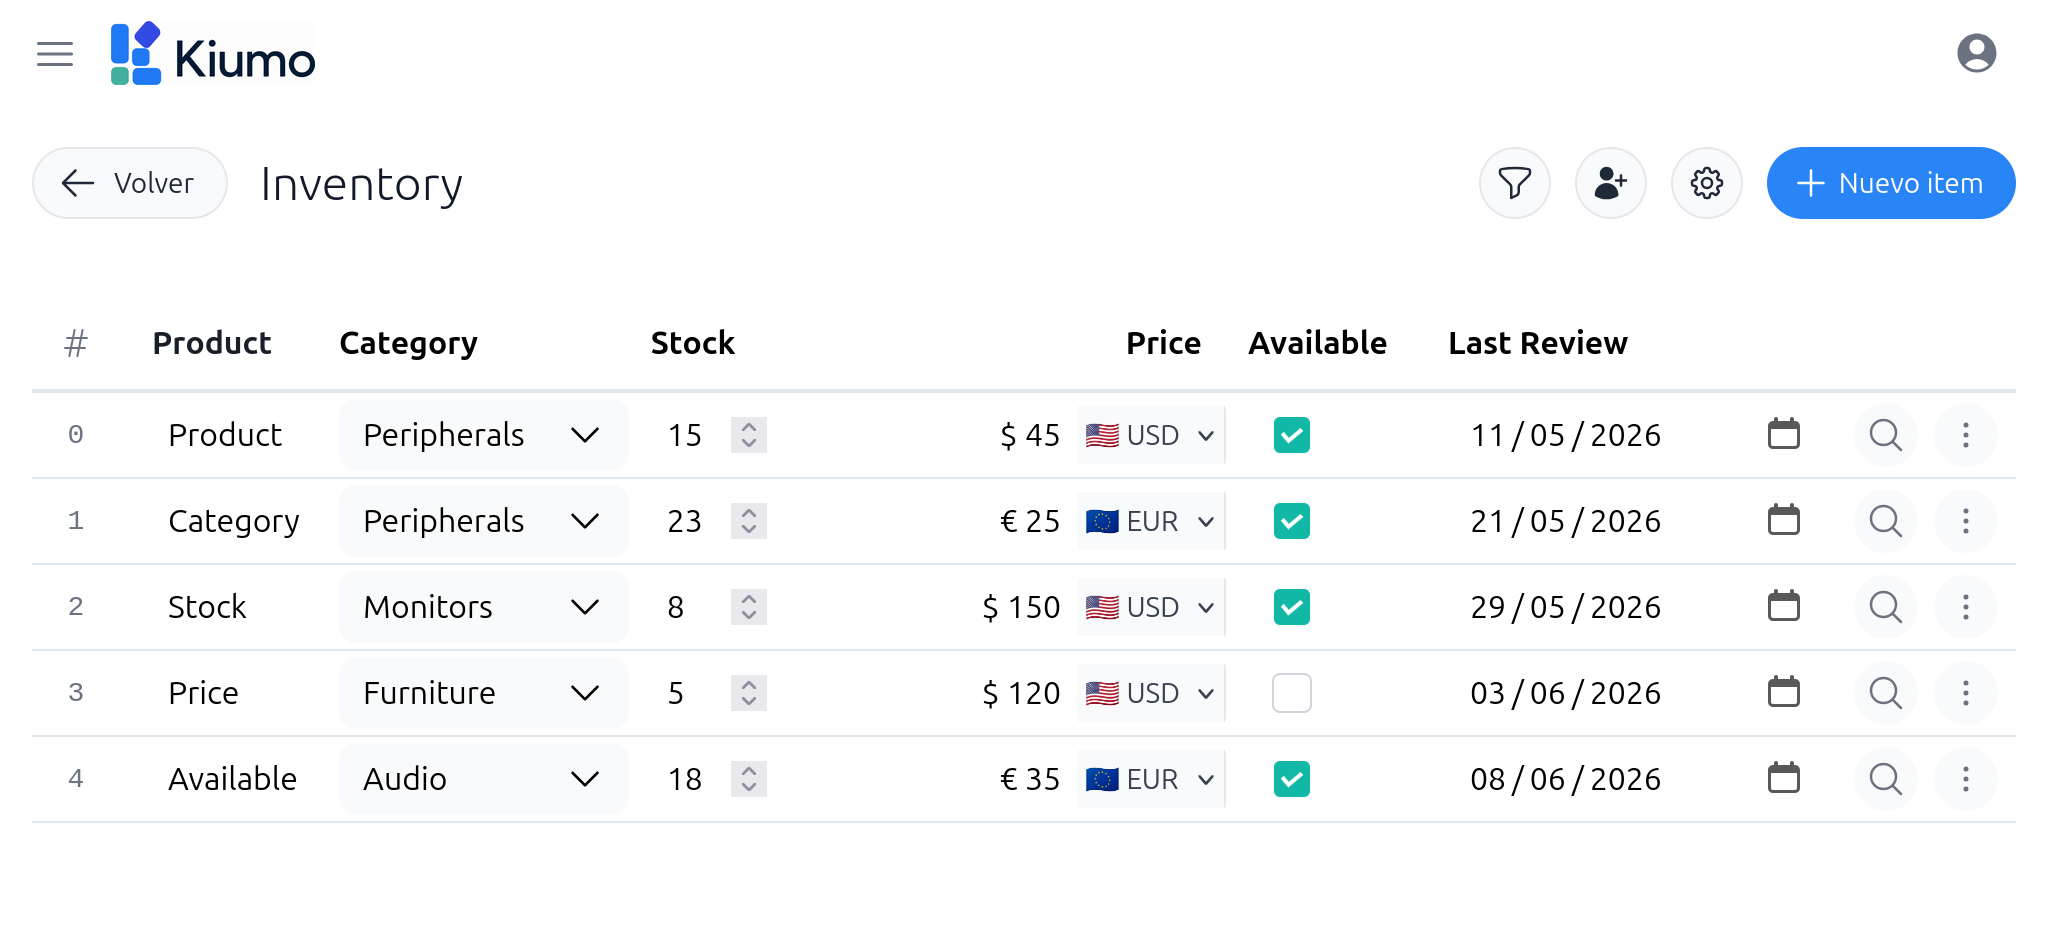Click the date field 03/06/2026

[x=1565, y=693]
